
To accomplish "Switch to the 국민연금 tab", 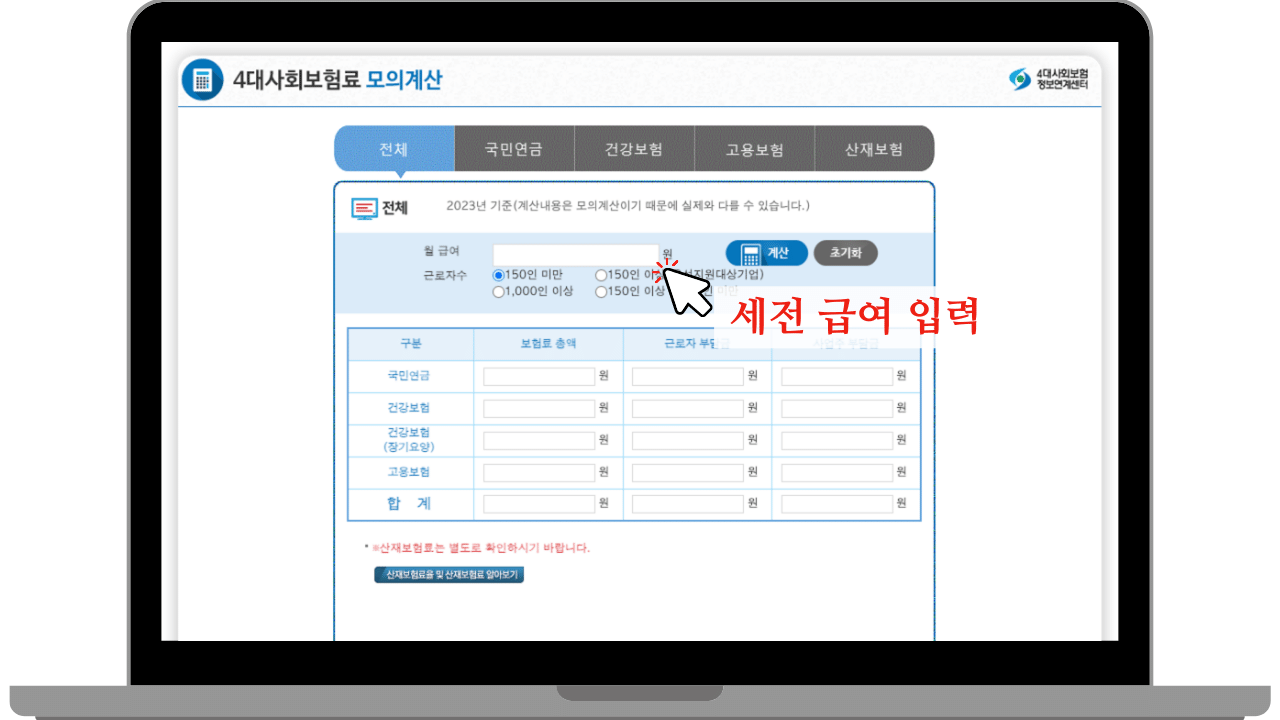I will [x=514, y=148].
